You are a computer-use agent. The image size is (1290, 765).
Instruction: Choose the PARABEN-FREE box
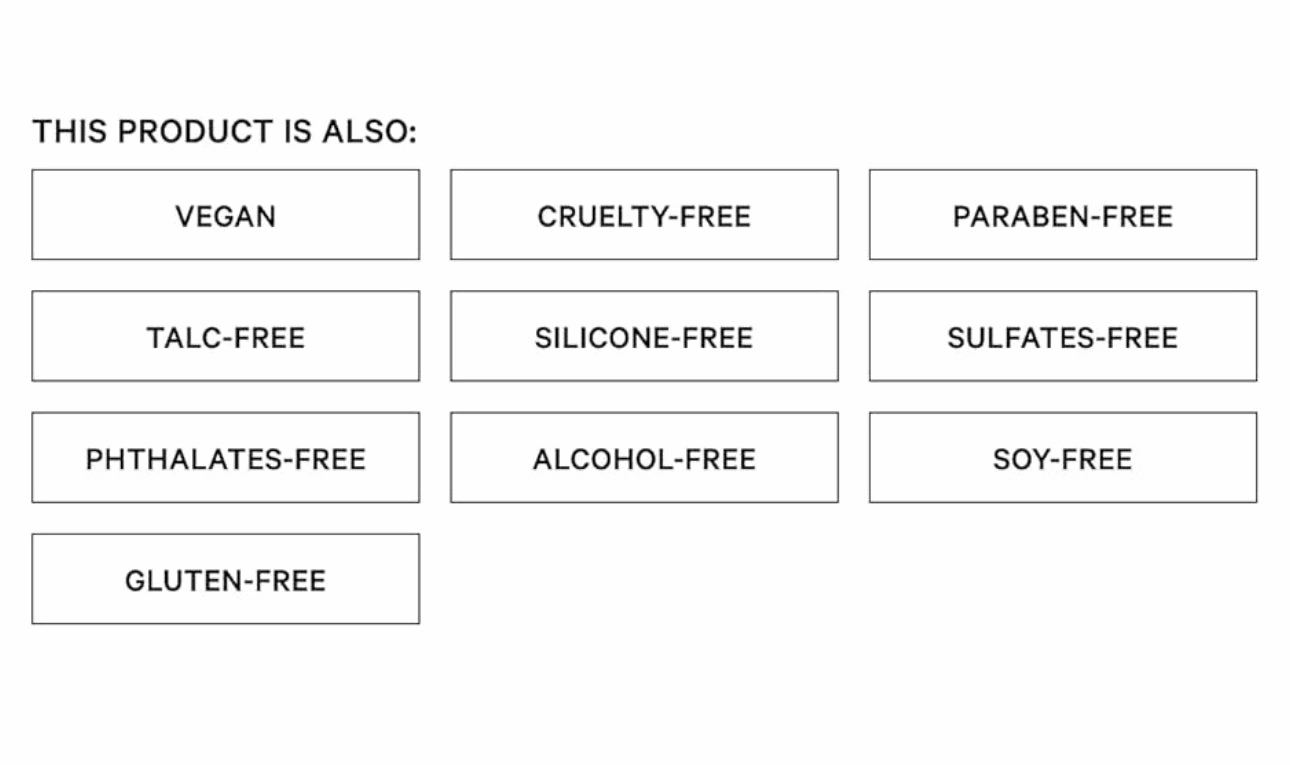pyautogui.click(x=1063, y=215)
